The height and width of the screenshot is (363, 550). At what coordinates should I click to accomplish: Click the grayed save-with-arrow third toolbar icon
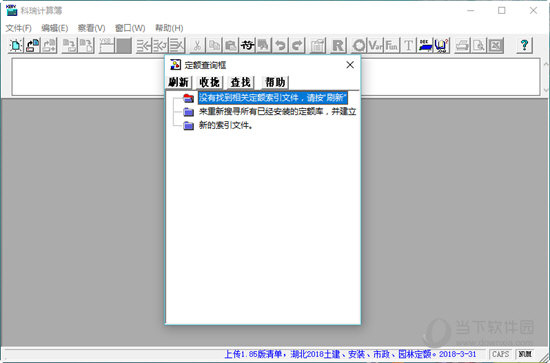click(49, 46)
